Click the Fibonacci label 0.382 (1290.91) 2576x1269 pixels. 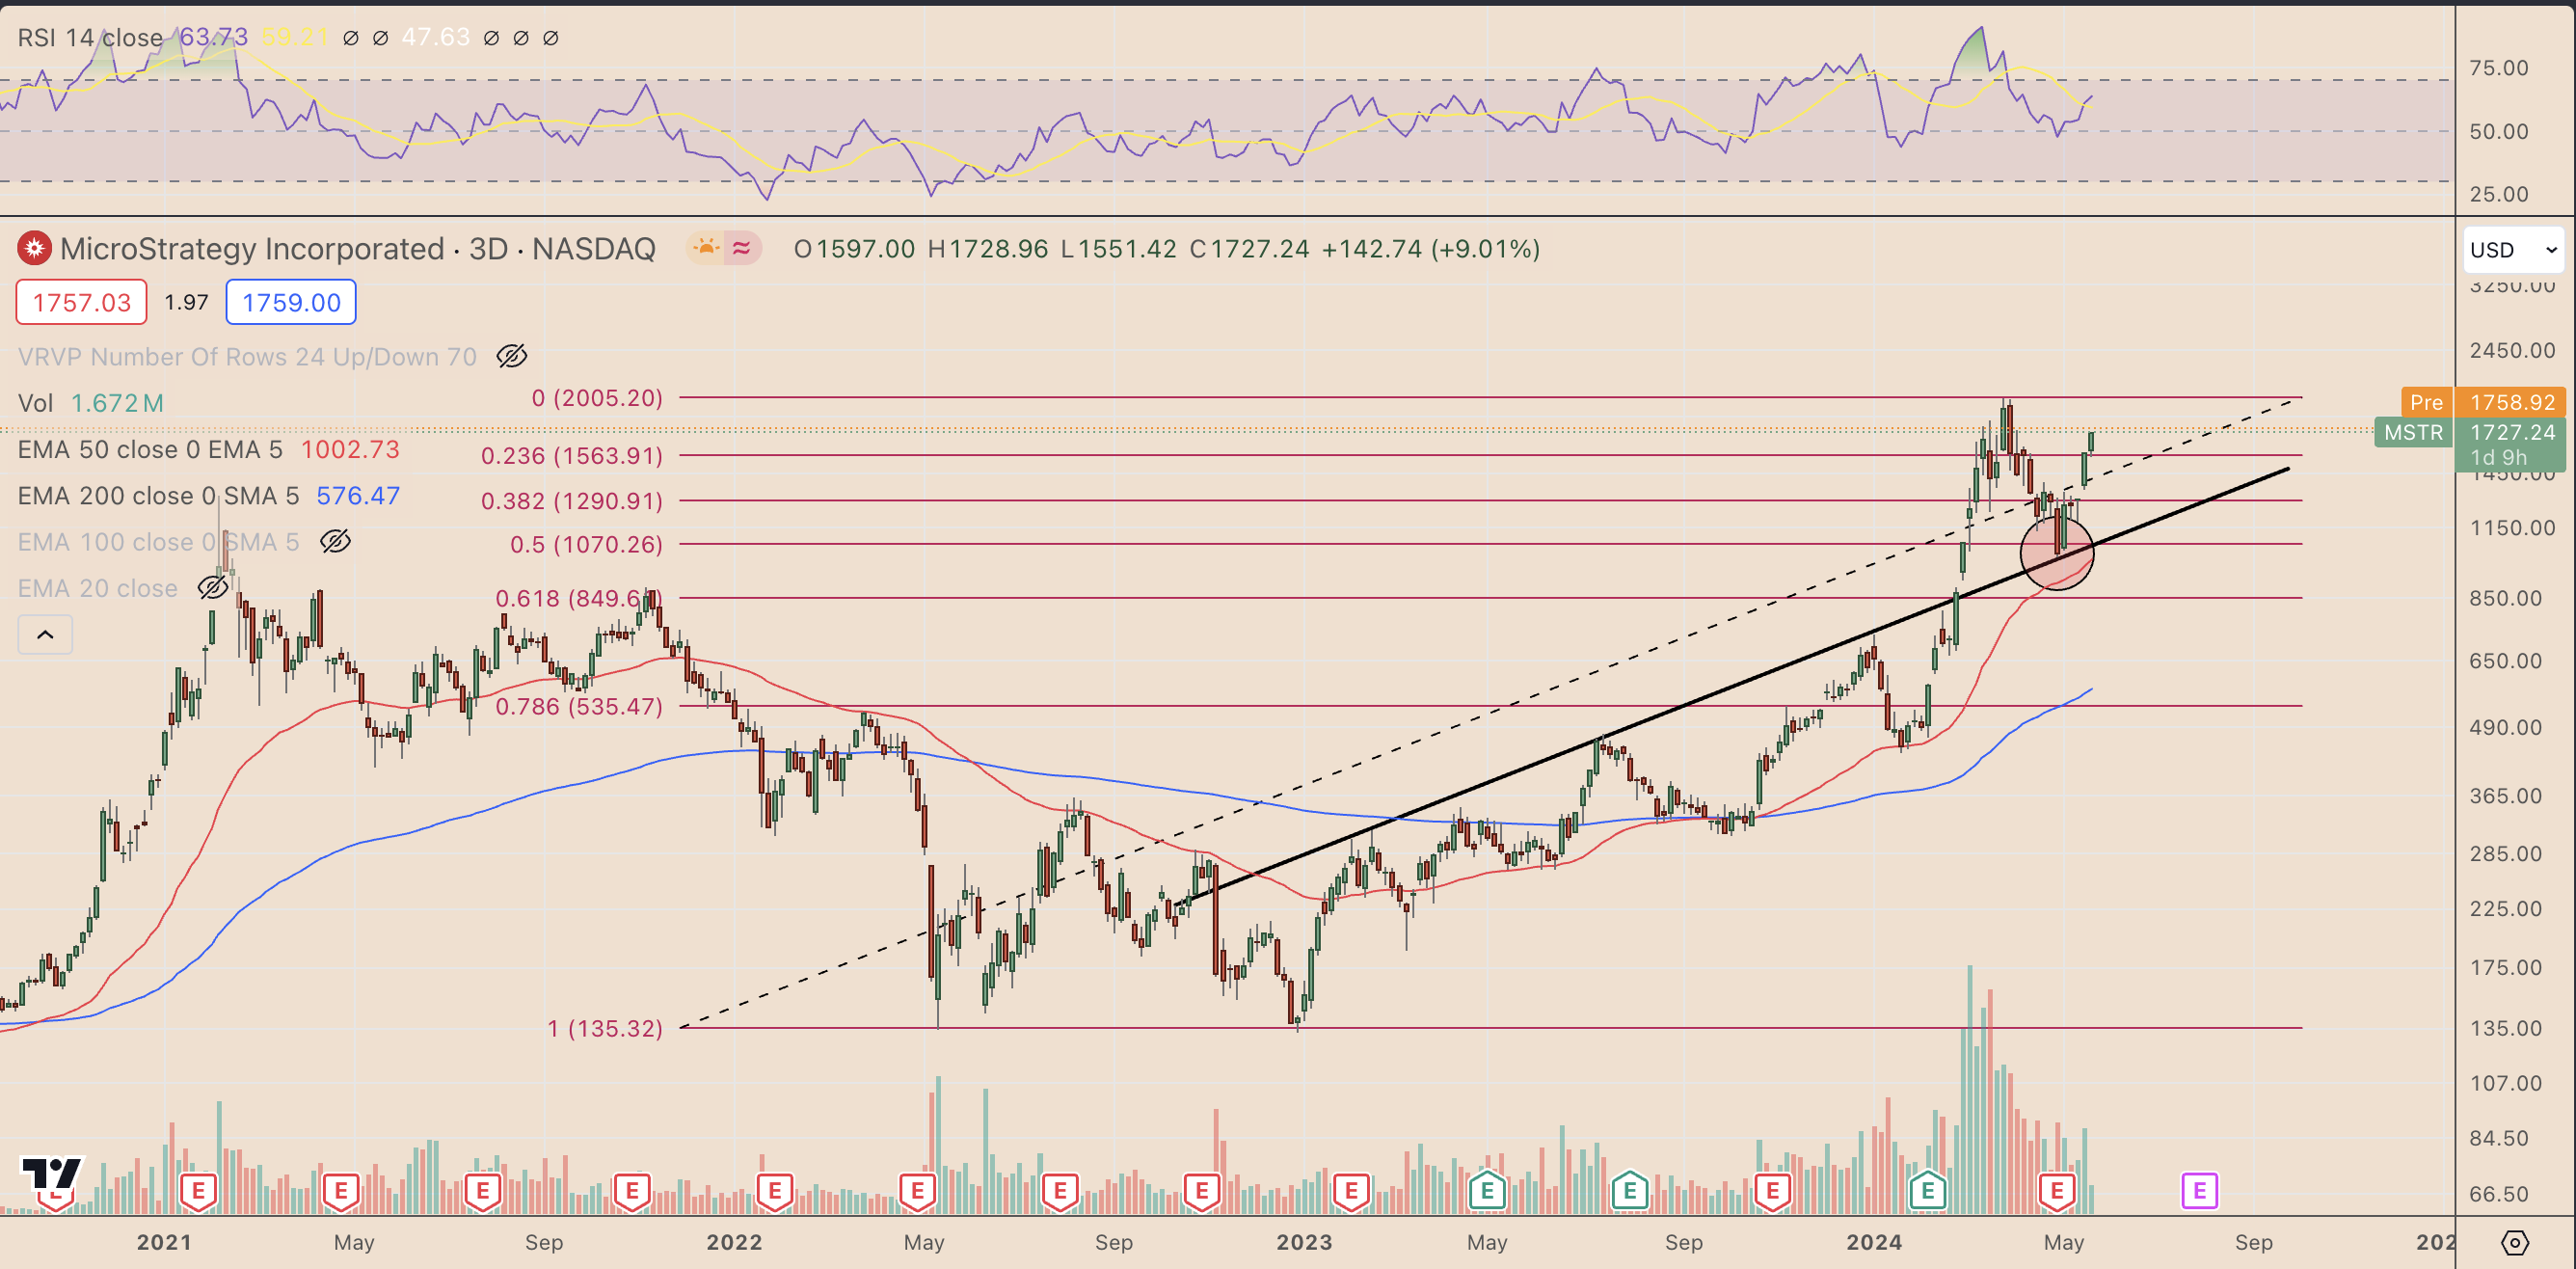[x=572, y=500]
